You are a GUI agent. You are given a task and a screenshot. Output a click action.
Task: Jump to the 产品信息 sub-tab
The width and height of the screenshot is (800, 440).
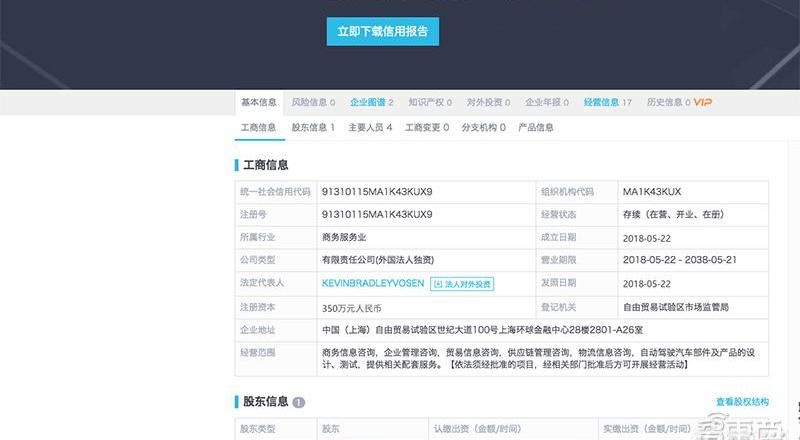[536, 128]
